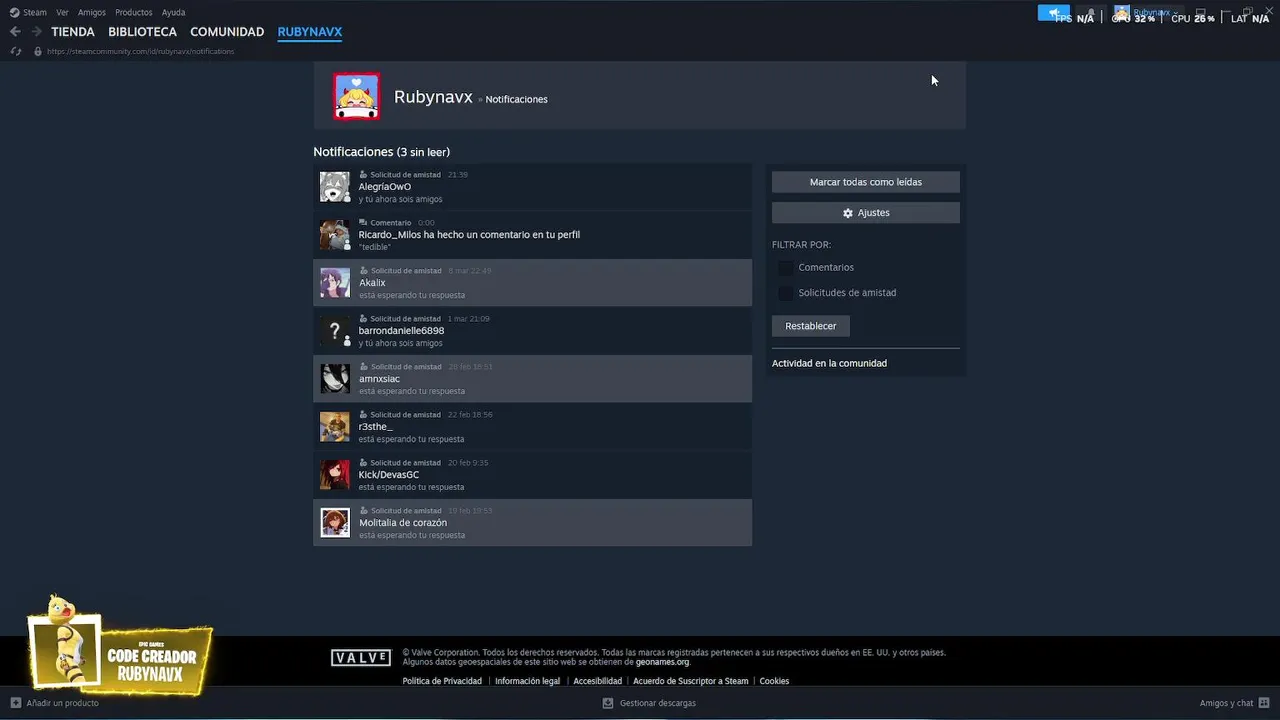The image size is (1280, 720).
Task: Open r3sthe_ friend request name
Action: 375,427
